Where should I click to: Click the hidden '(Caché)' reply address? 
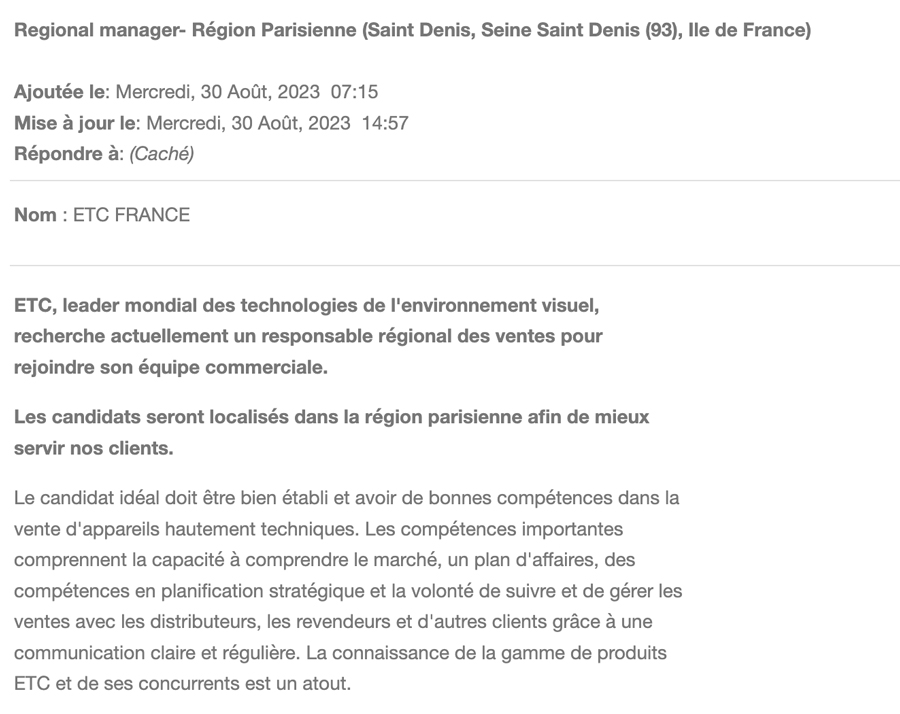click(162, 154)
